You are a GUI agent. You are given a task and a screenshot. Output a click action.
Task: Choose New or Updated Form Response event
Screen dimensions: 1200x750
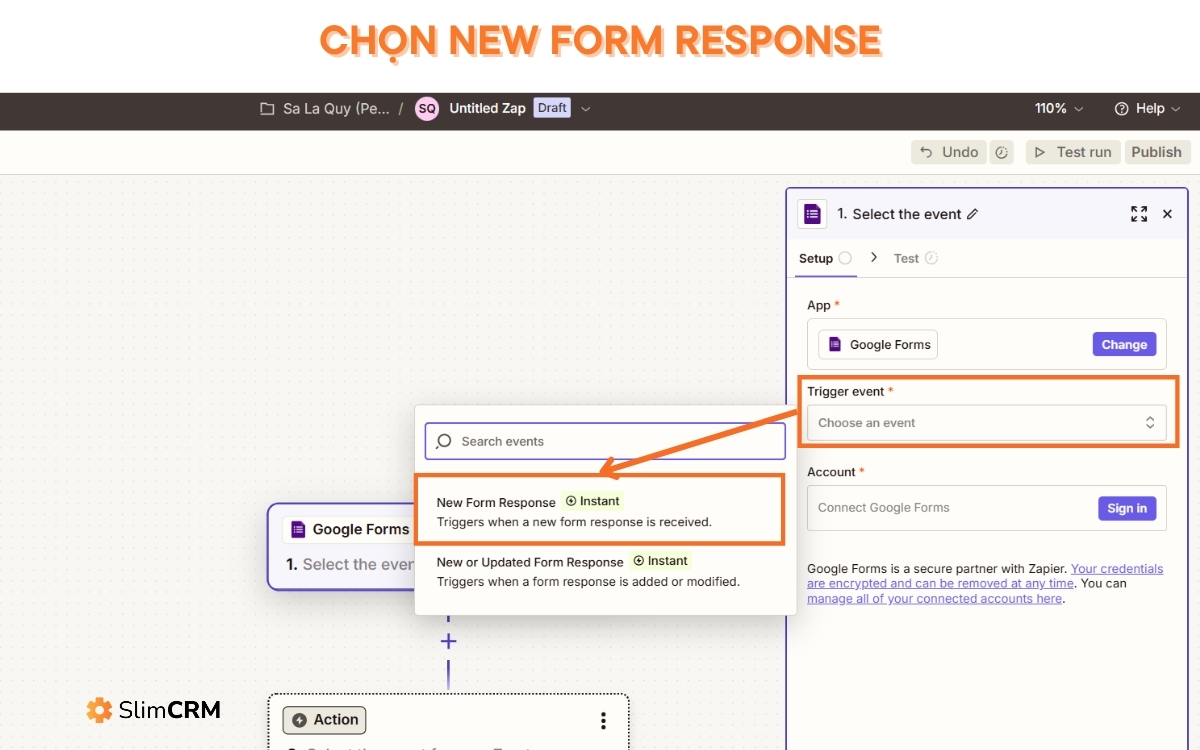click(598, 571)
